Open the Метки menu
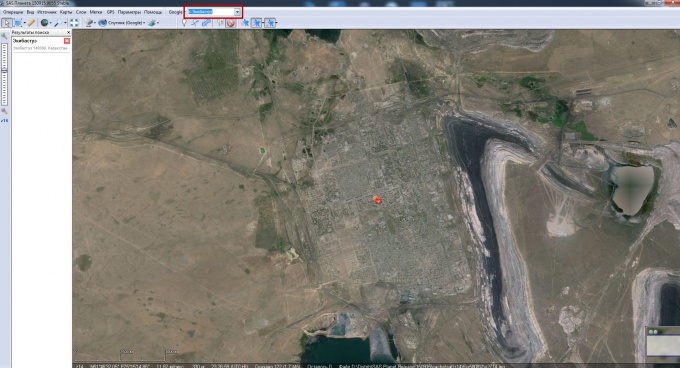This screenshot has width=680, height=368. (95, 12)
